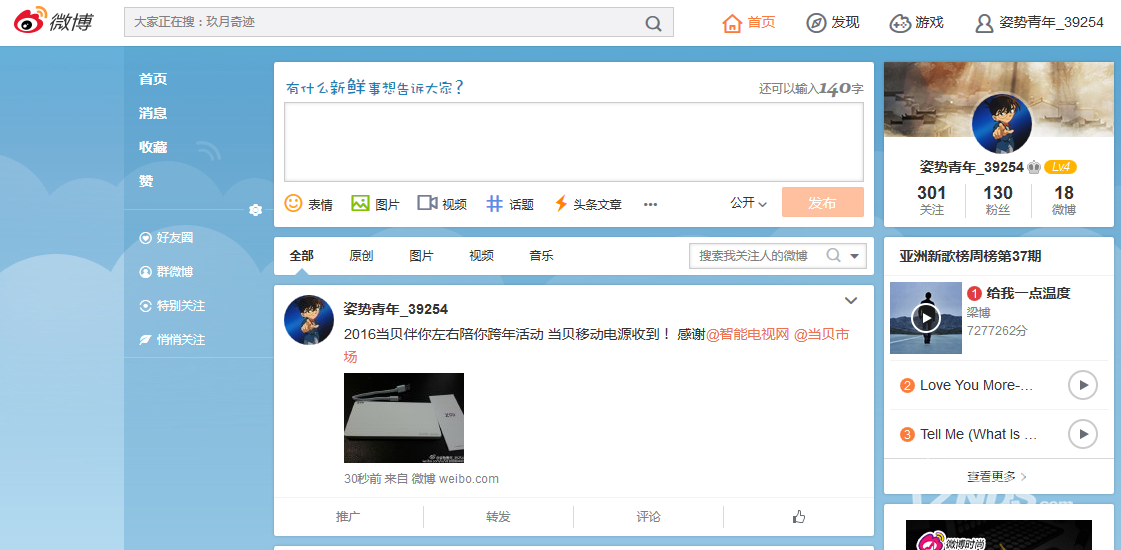This screenshot has width=1121, height=550.
Task: Click the sidebar settings gear icon
Action: (255, 210)
